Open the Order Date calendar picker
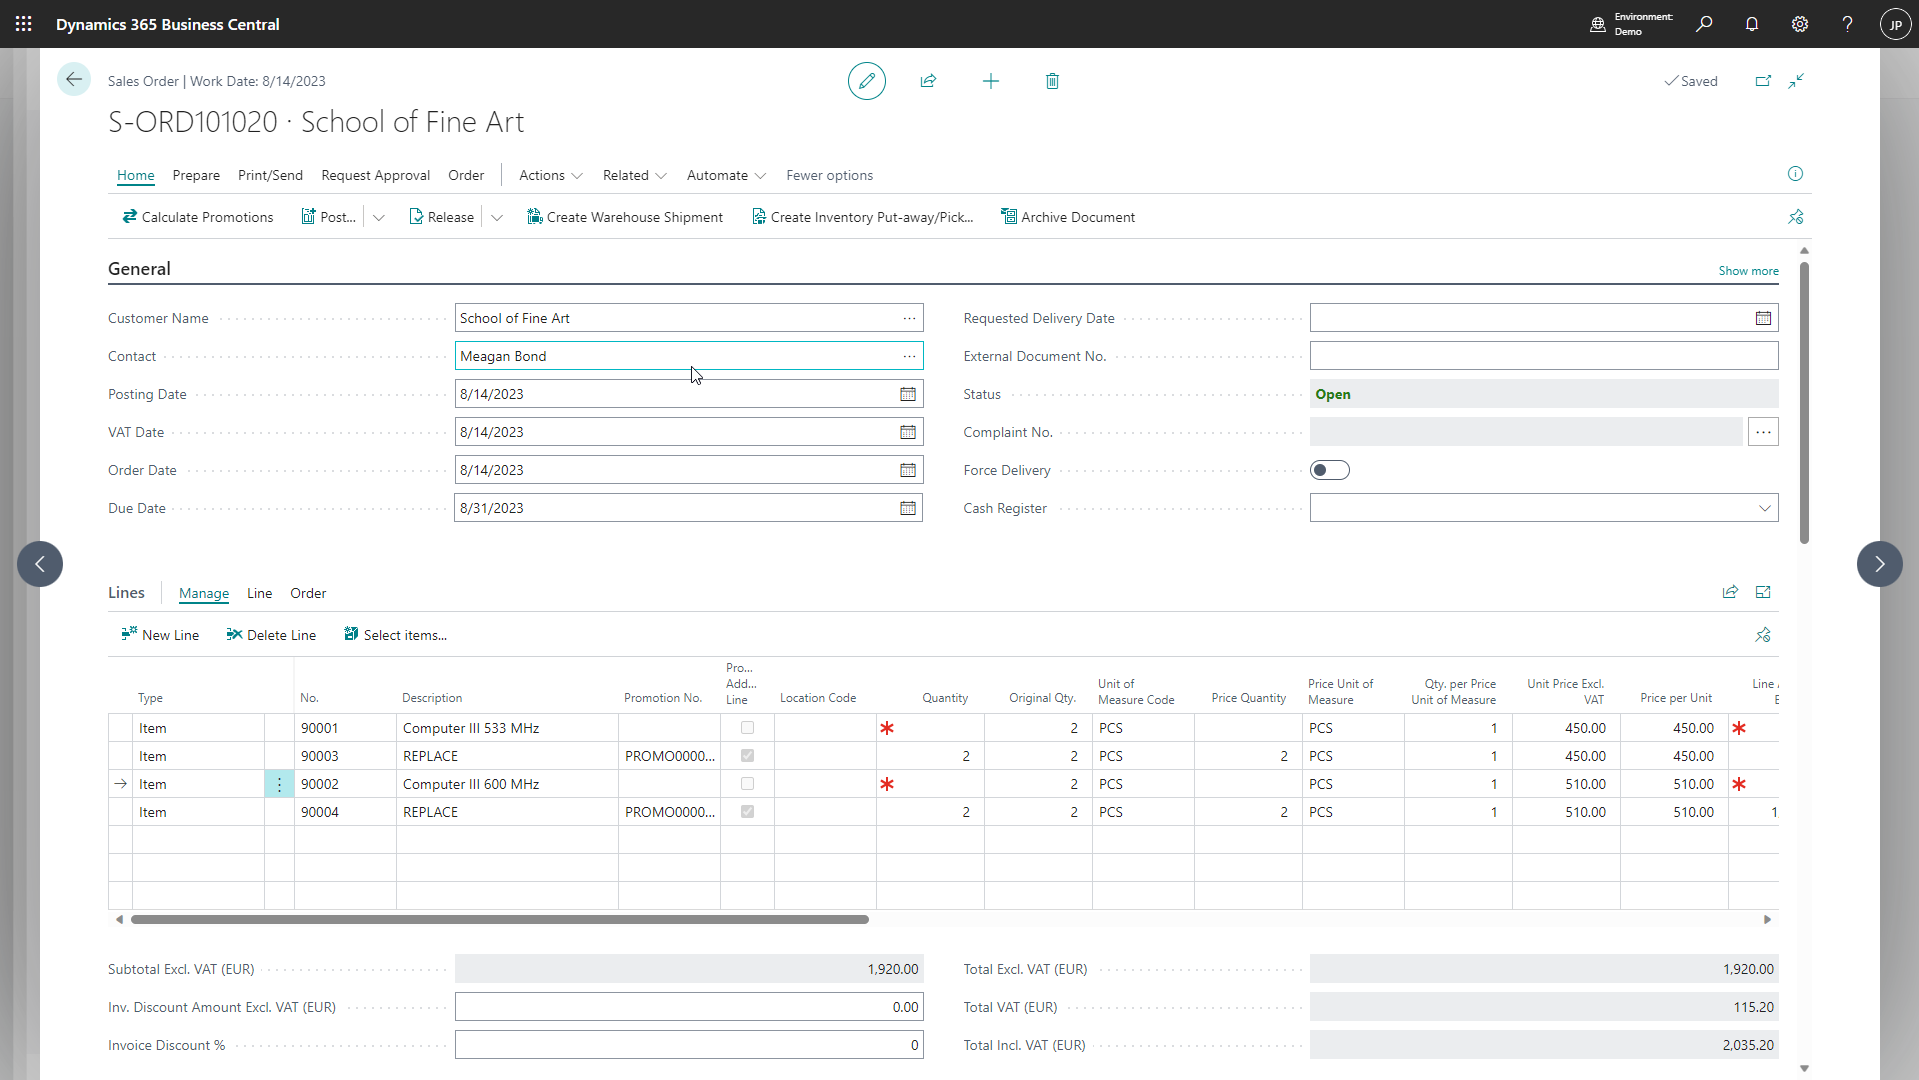 pos(907,470)
